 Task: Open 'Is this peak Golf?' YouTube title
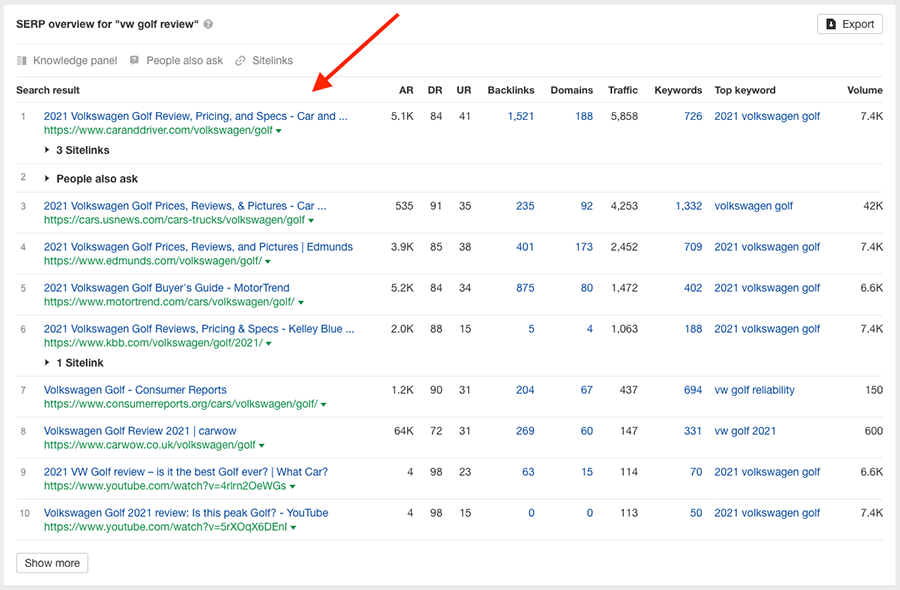(x=186, y=513)
